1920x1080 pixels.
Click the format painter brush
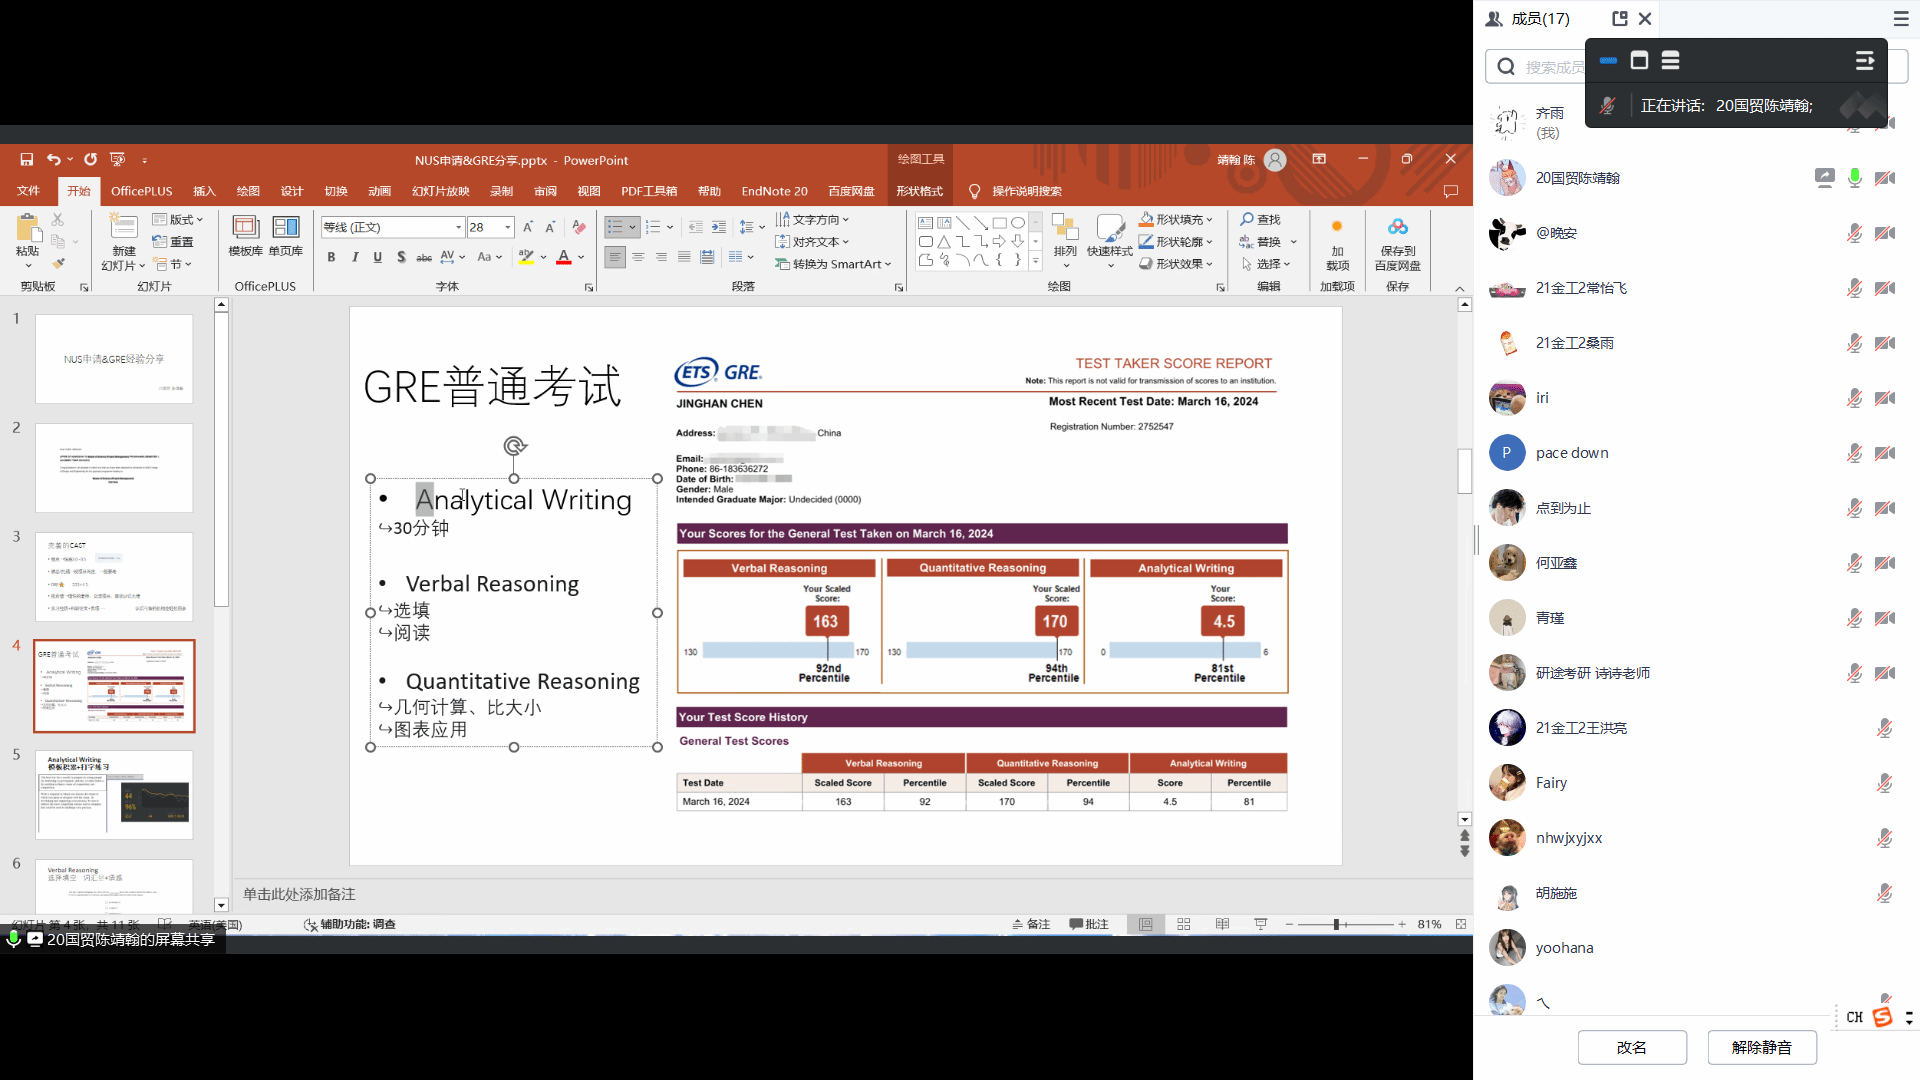(59, 264)
